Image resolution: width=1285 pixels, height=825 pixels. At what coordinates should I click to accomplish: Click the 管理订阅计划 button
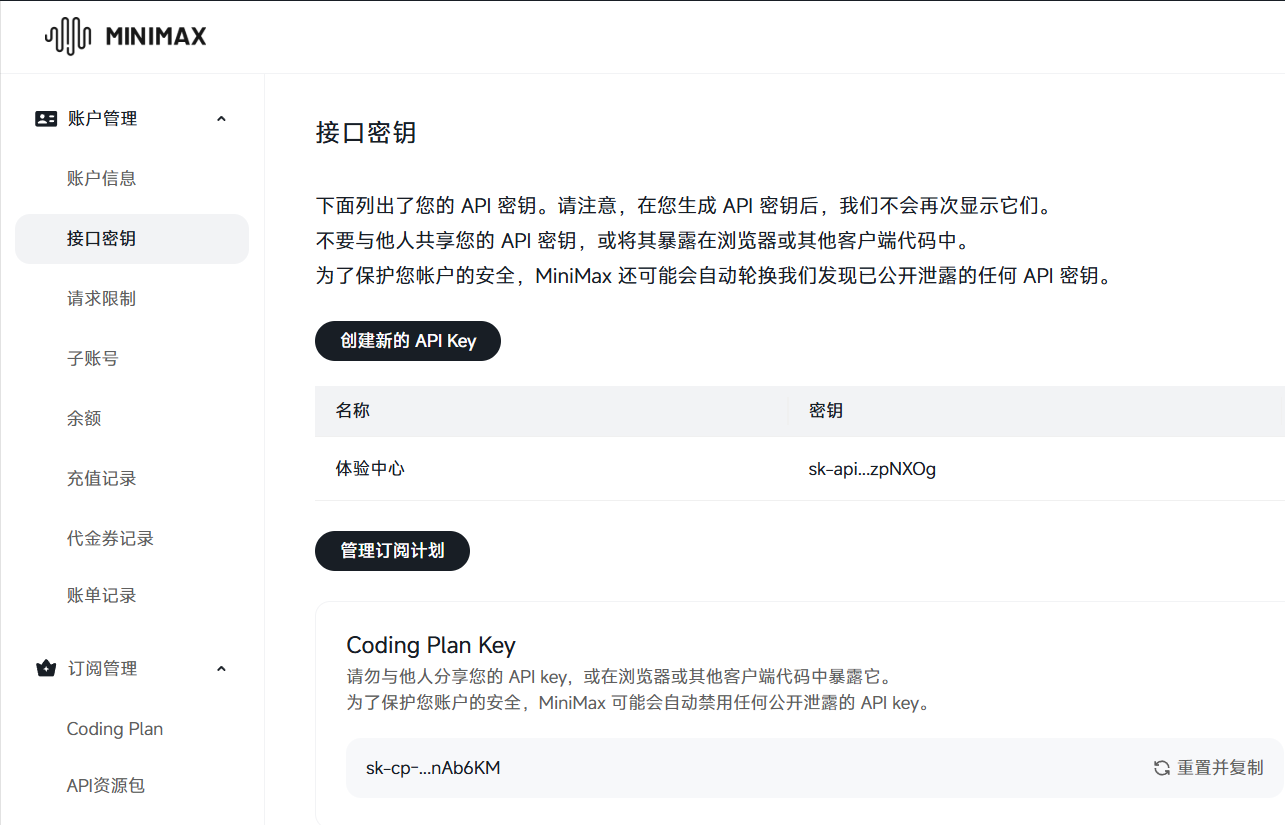[392, 551]
